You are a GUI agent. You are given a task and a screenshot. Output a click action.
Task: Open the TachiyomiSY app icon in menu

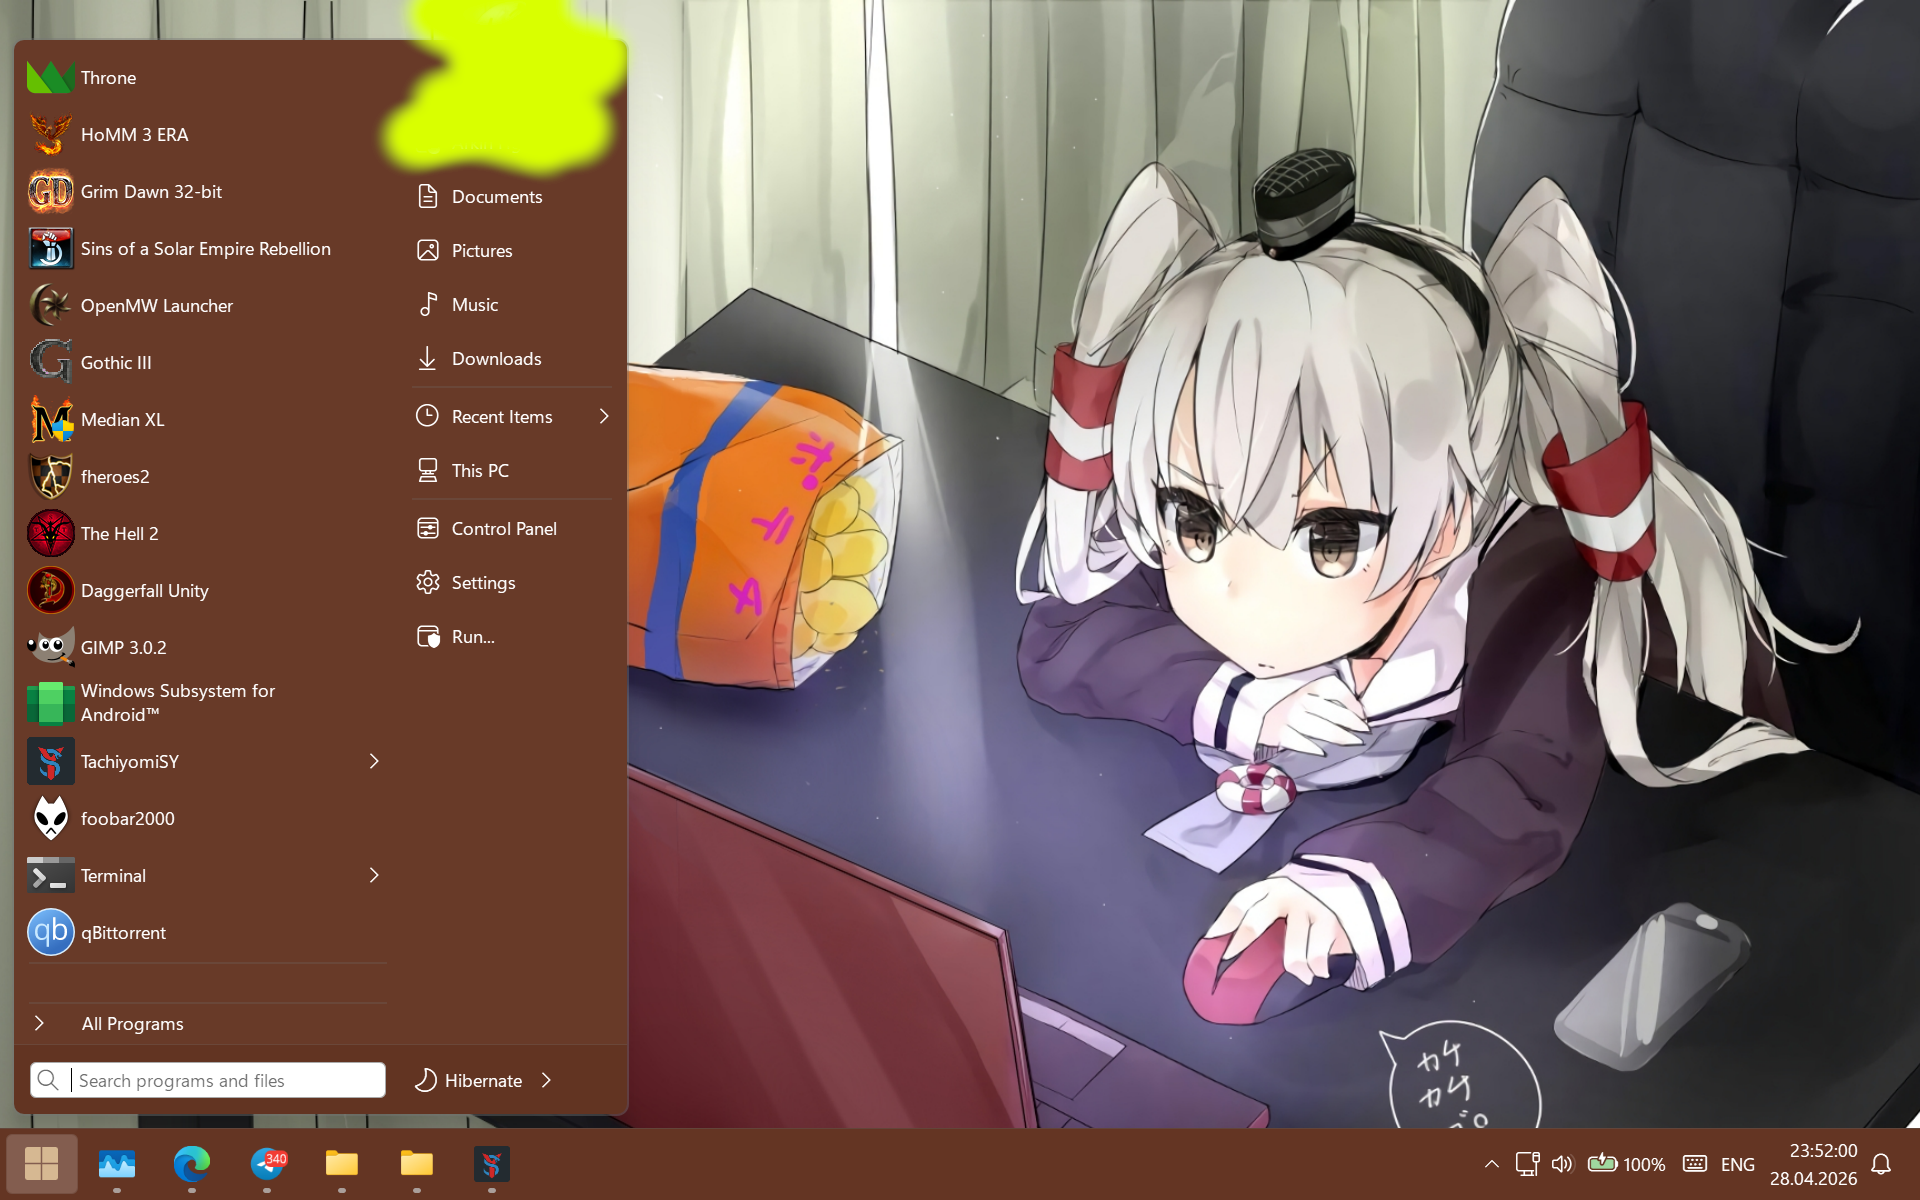[50, 762]
